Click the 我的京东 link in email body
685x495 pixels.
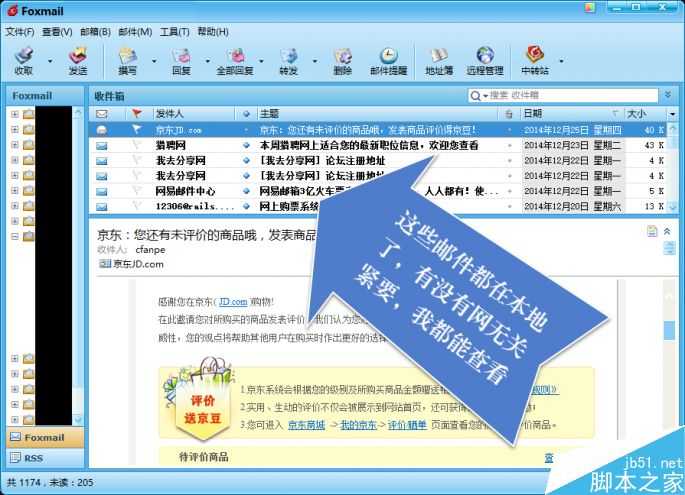pyautogui.click(x=359, y=424)
